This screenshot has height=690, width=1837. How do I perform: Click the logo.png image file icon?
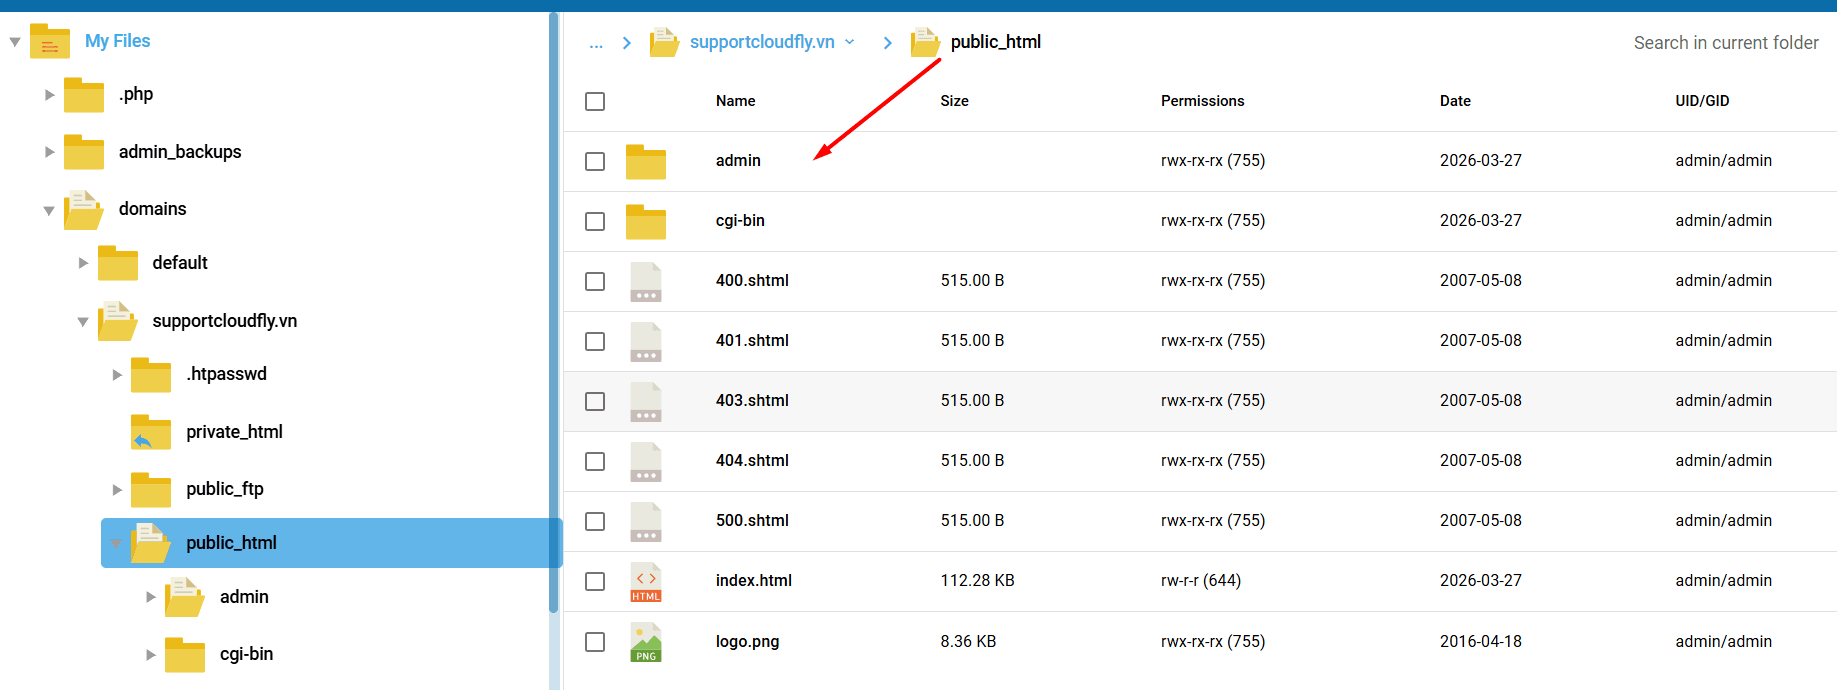[x=645, y=642]
